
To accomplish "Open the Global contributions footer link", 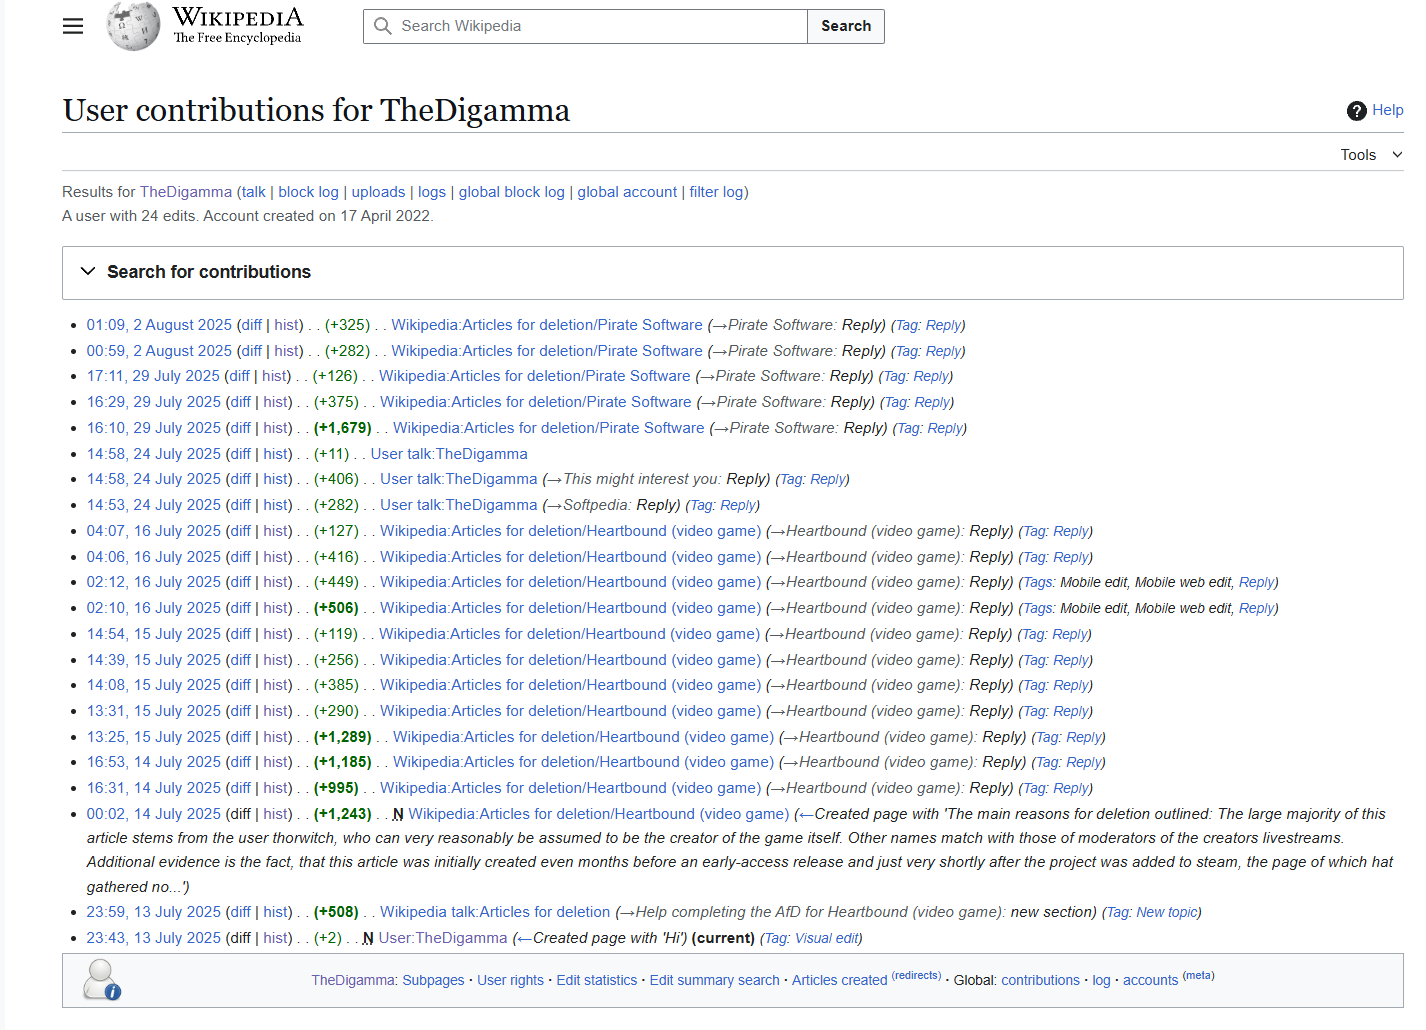I will click(1040, 980).
